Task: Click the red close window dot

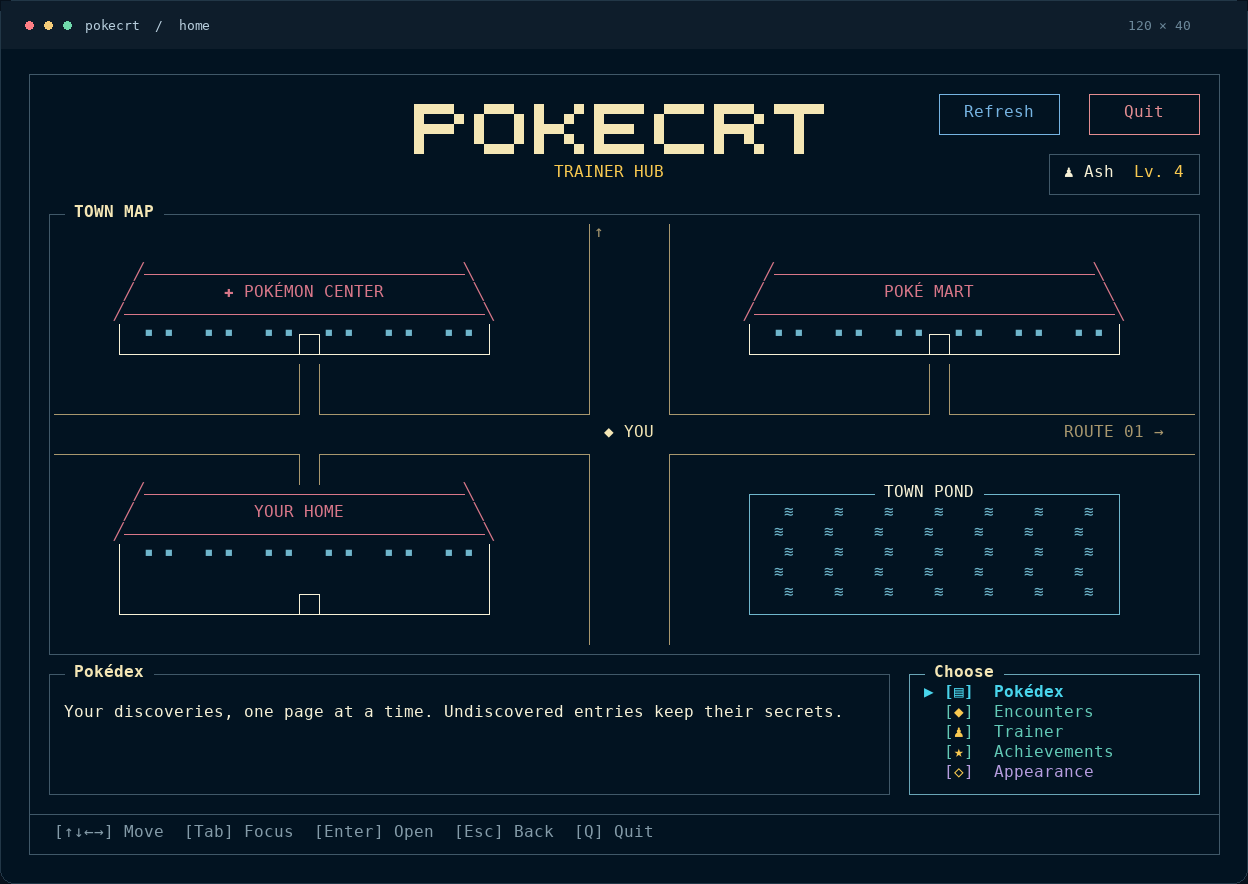Action: pos(29,26)
